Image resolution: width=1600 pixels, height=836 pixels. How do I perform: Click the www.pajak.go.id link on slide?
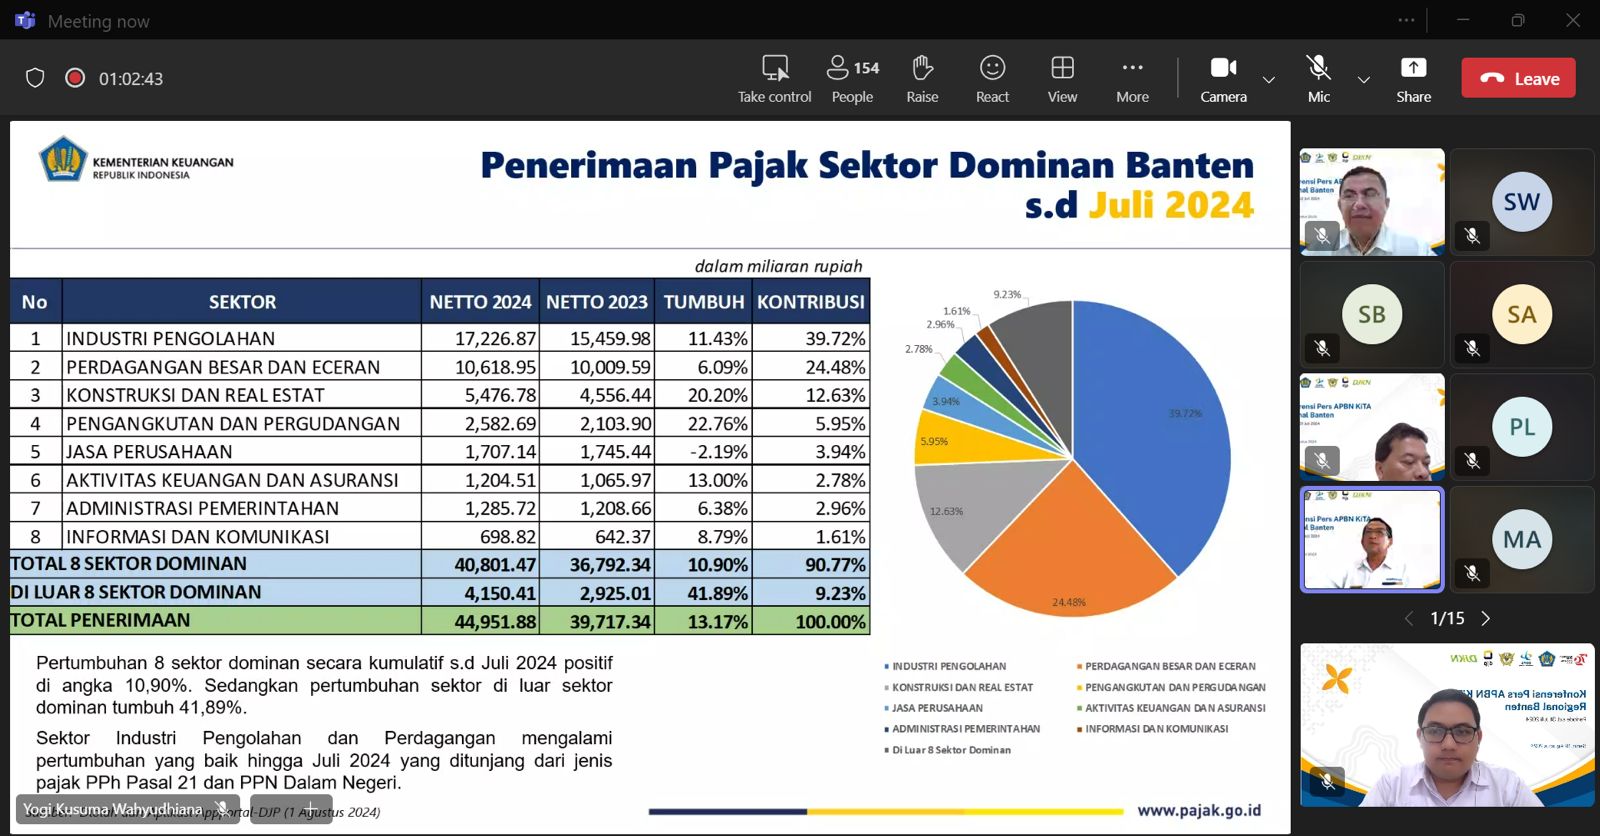1198,810
